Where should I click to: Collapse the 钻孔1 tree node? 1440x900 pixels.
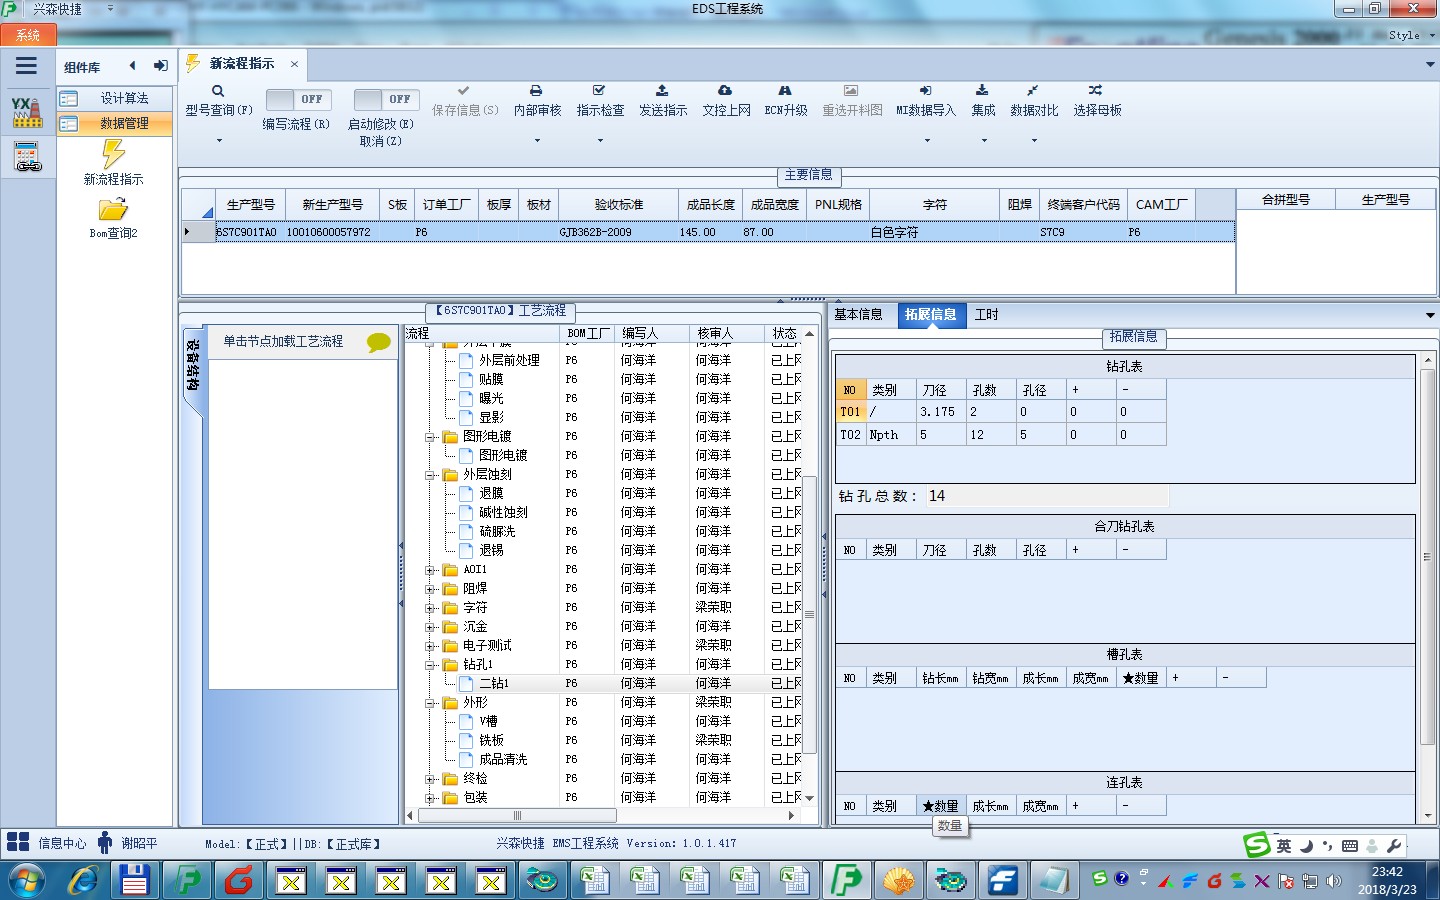click(x=431, y=665)
